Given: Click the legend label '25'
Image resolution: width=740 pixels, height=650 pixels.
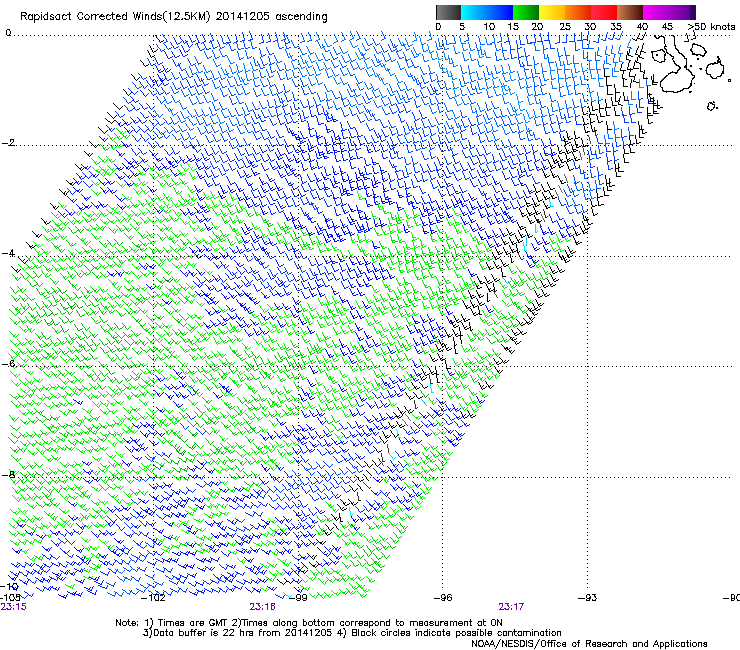Looking at the screenshot, I should pyautogui.click(x=565, y=27).
